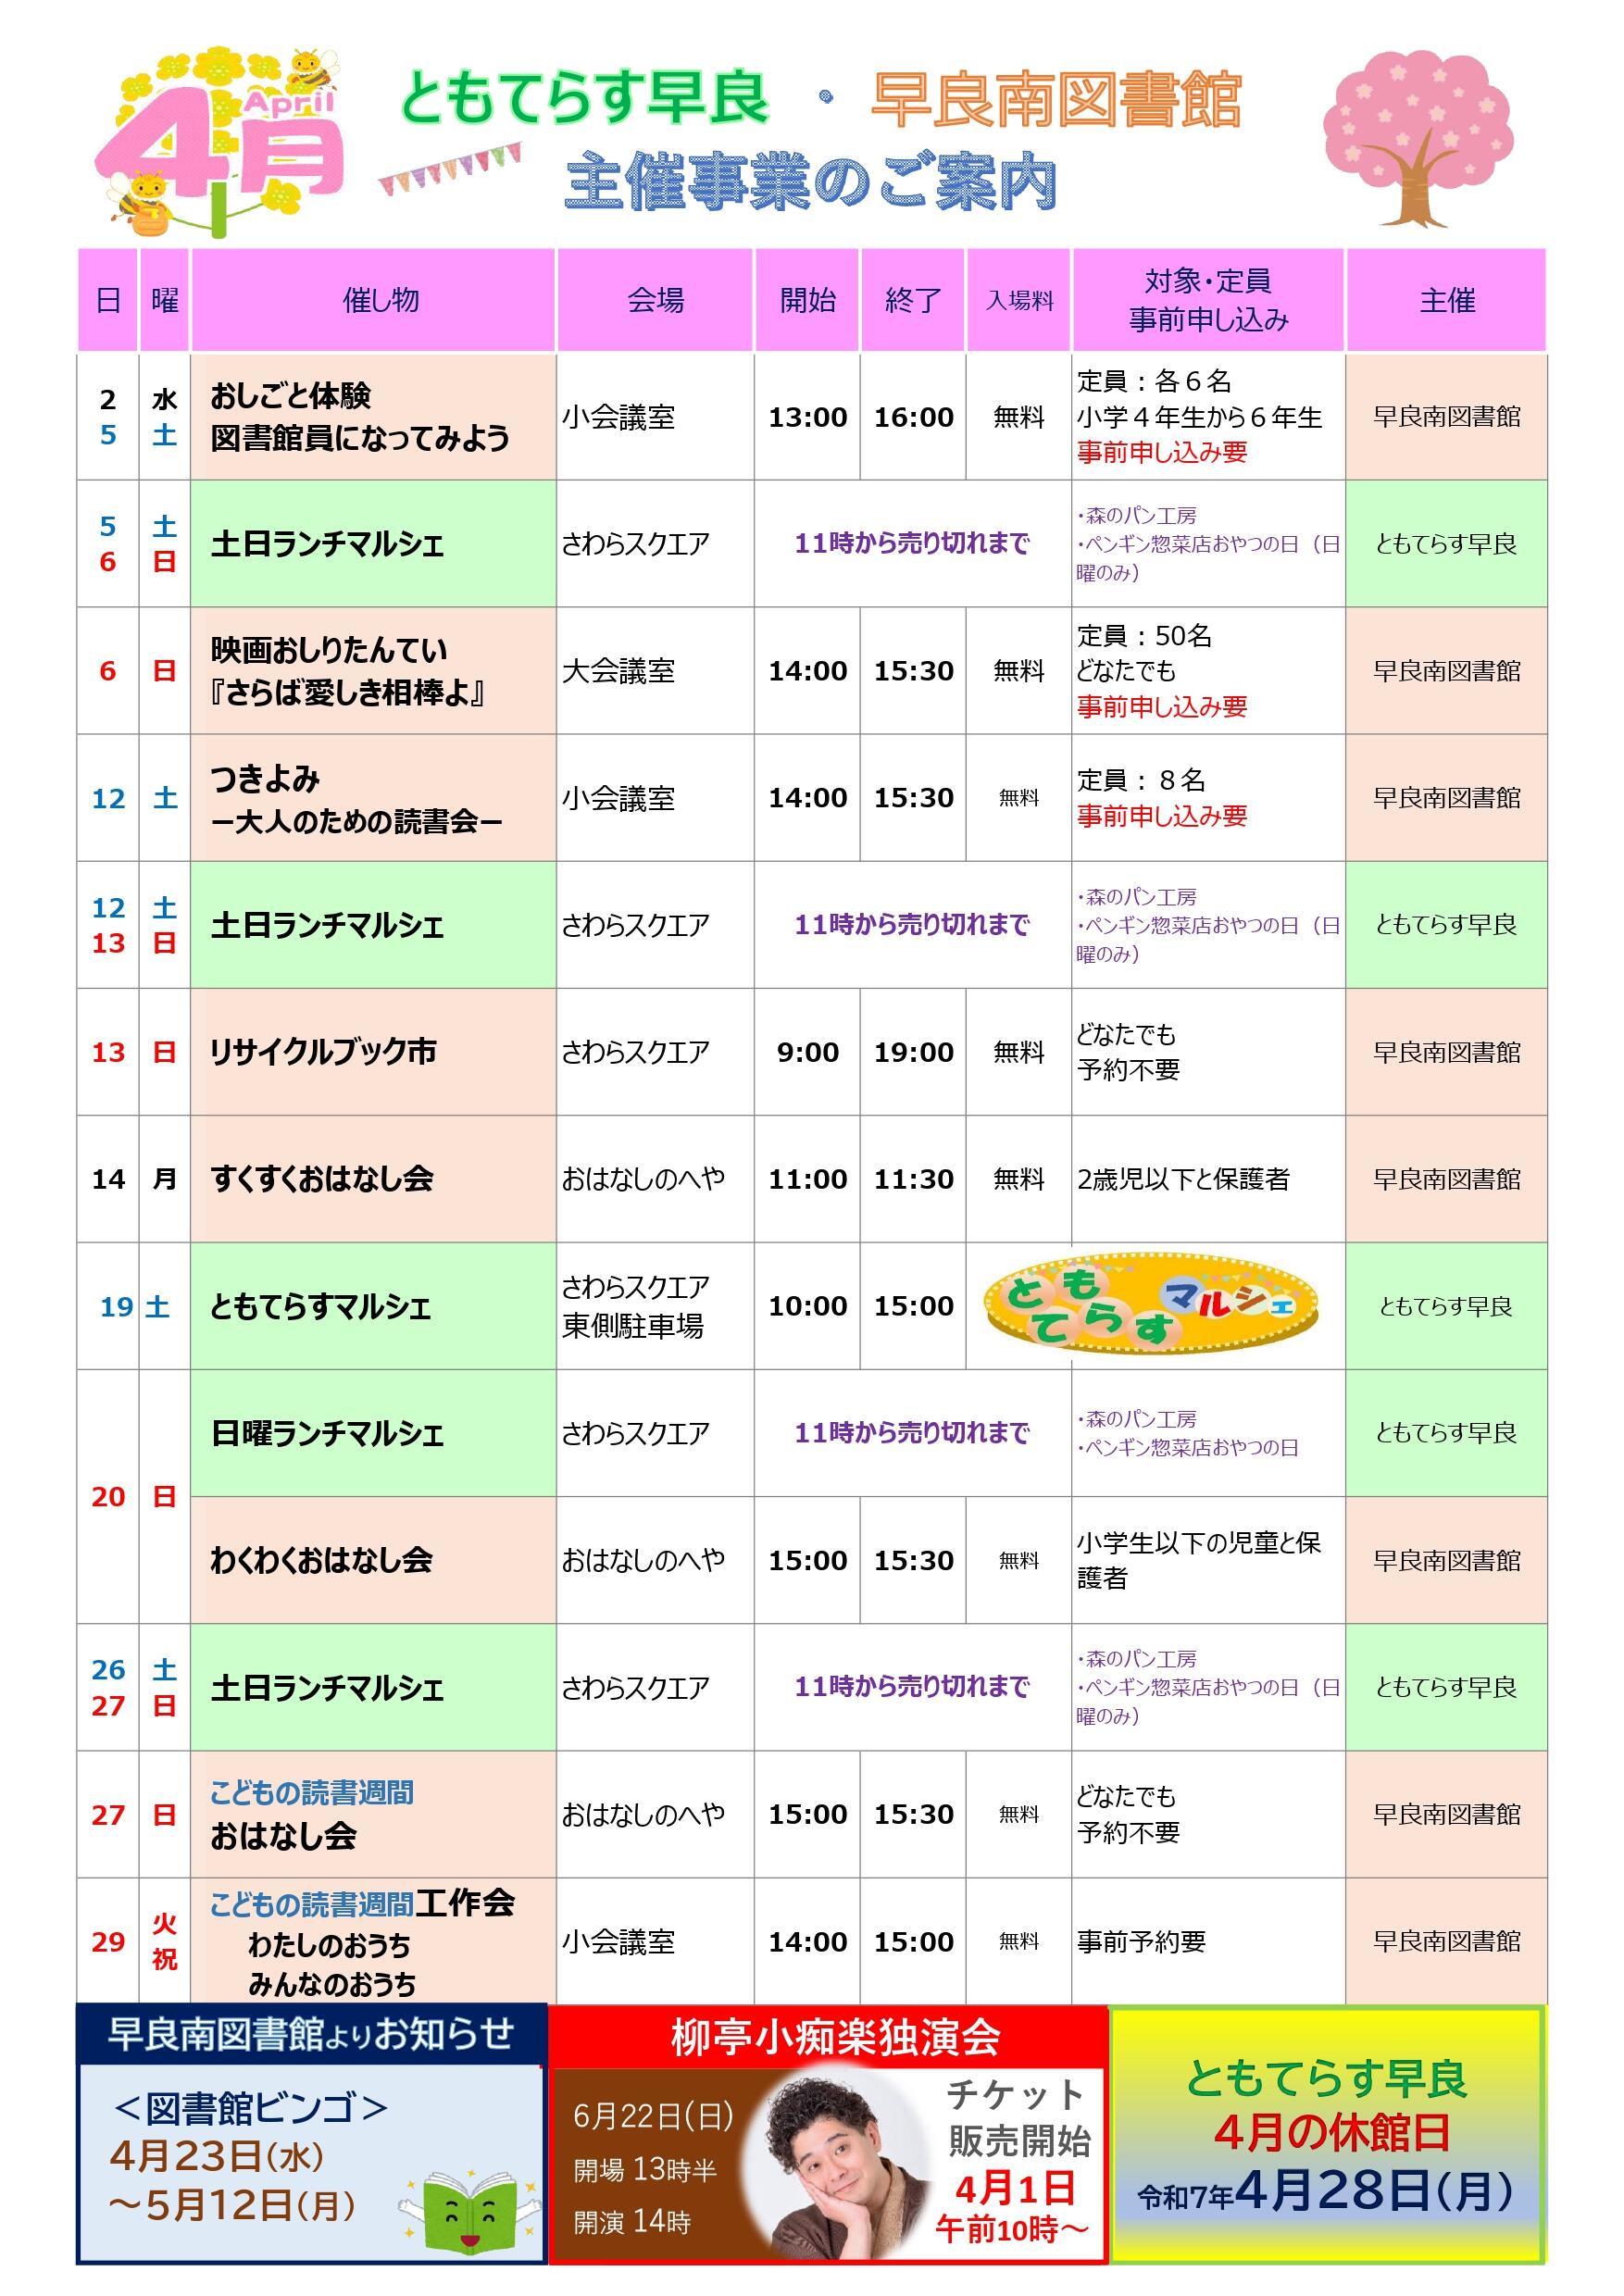Click the 終了 column header
The image size is (1624, 2296).
pos(913,300)
